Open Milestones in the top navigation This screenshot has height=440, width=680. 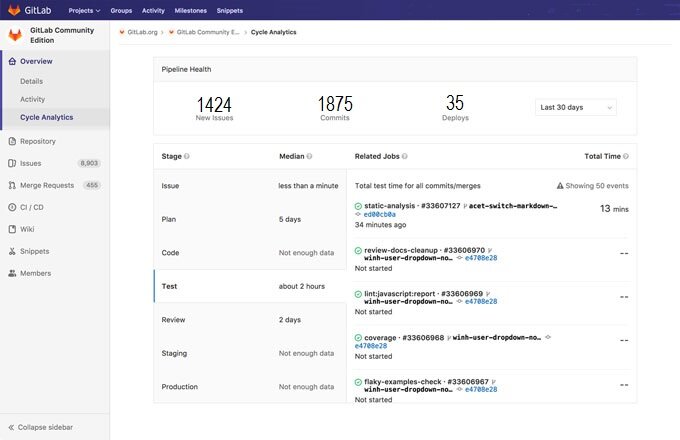[190, 10]
